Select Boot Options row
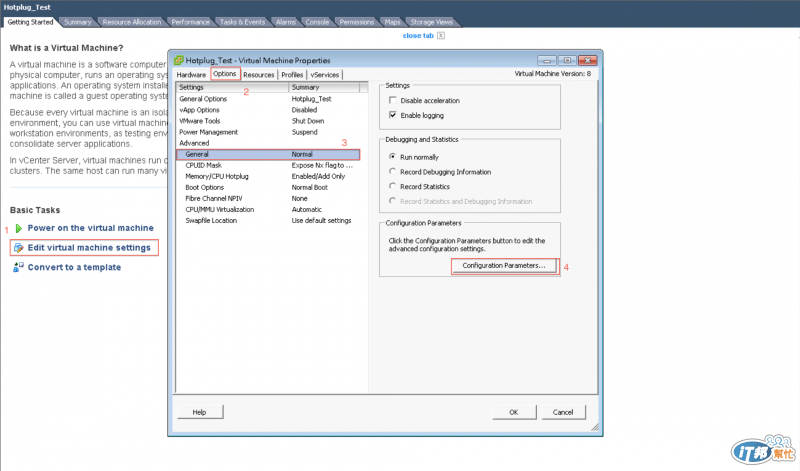800x471 pixels. click(x=268, y=187)
